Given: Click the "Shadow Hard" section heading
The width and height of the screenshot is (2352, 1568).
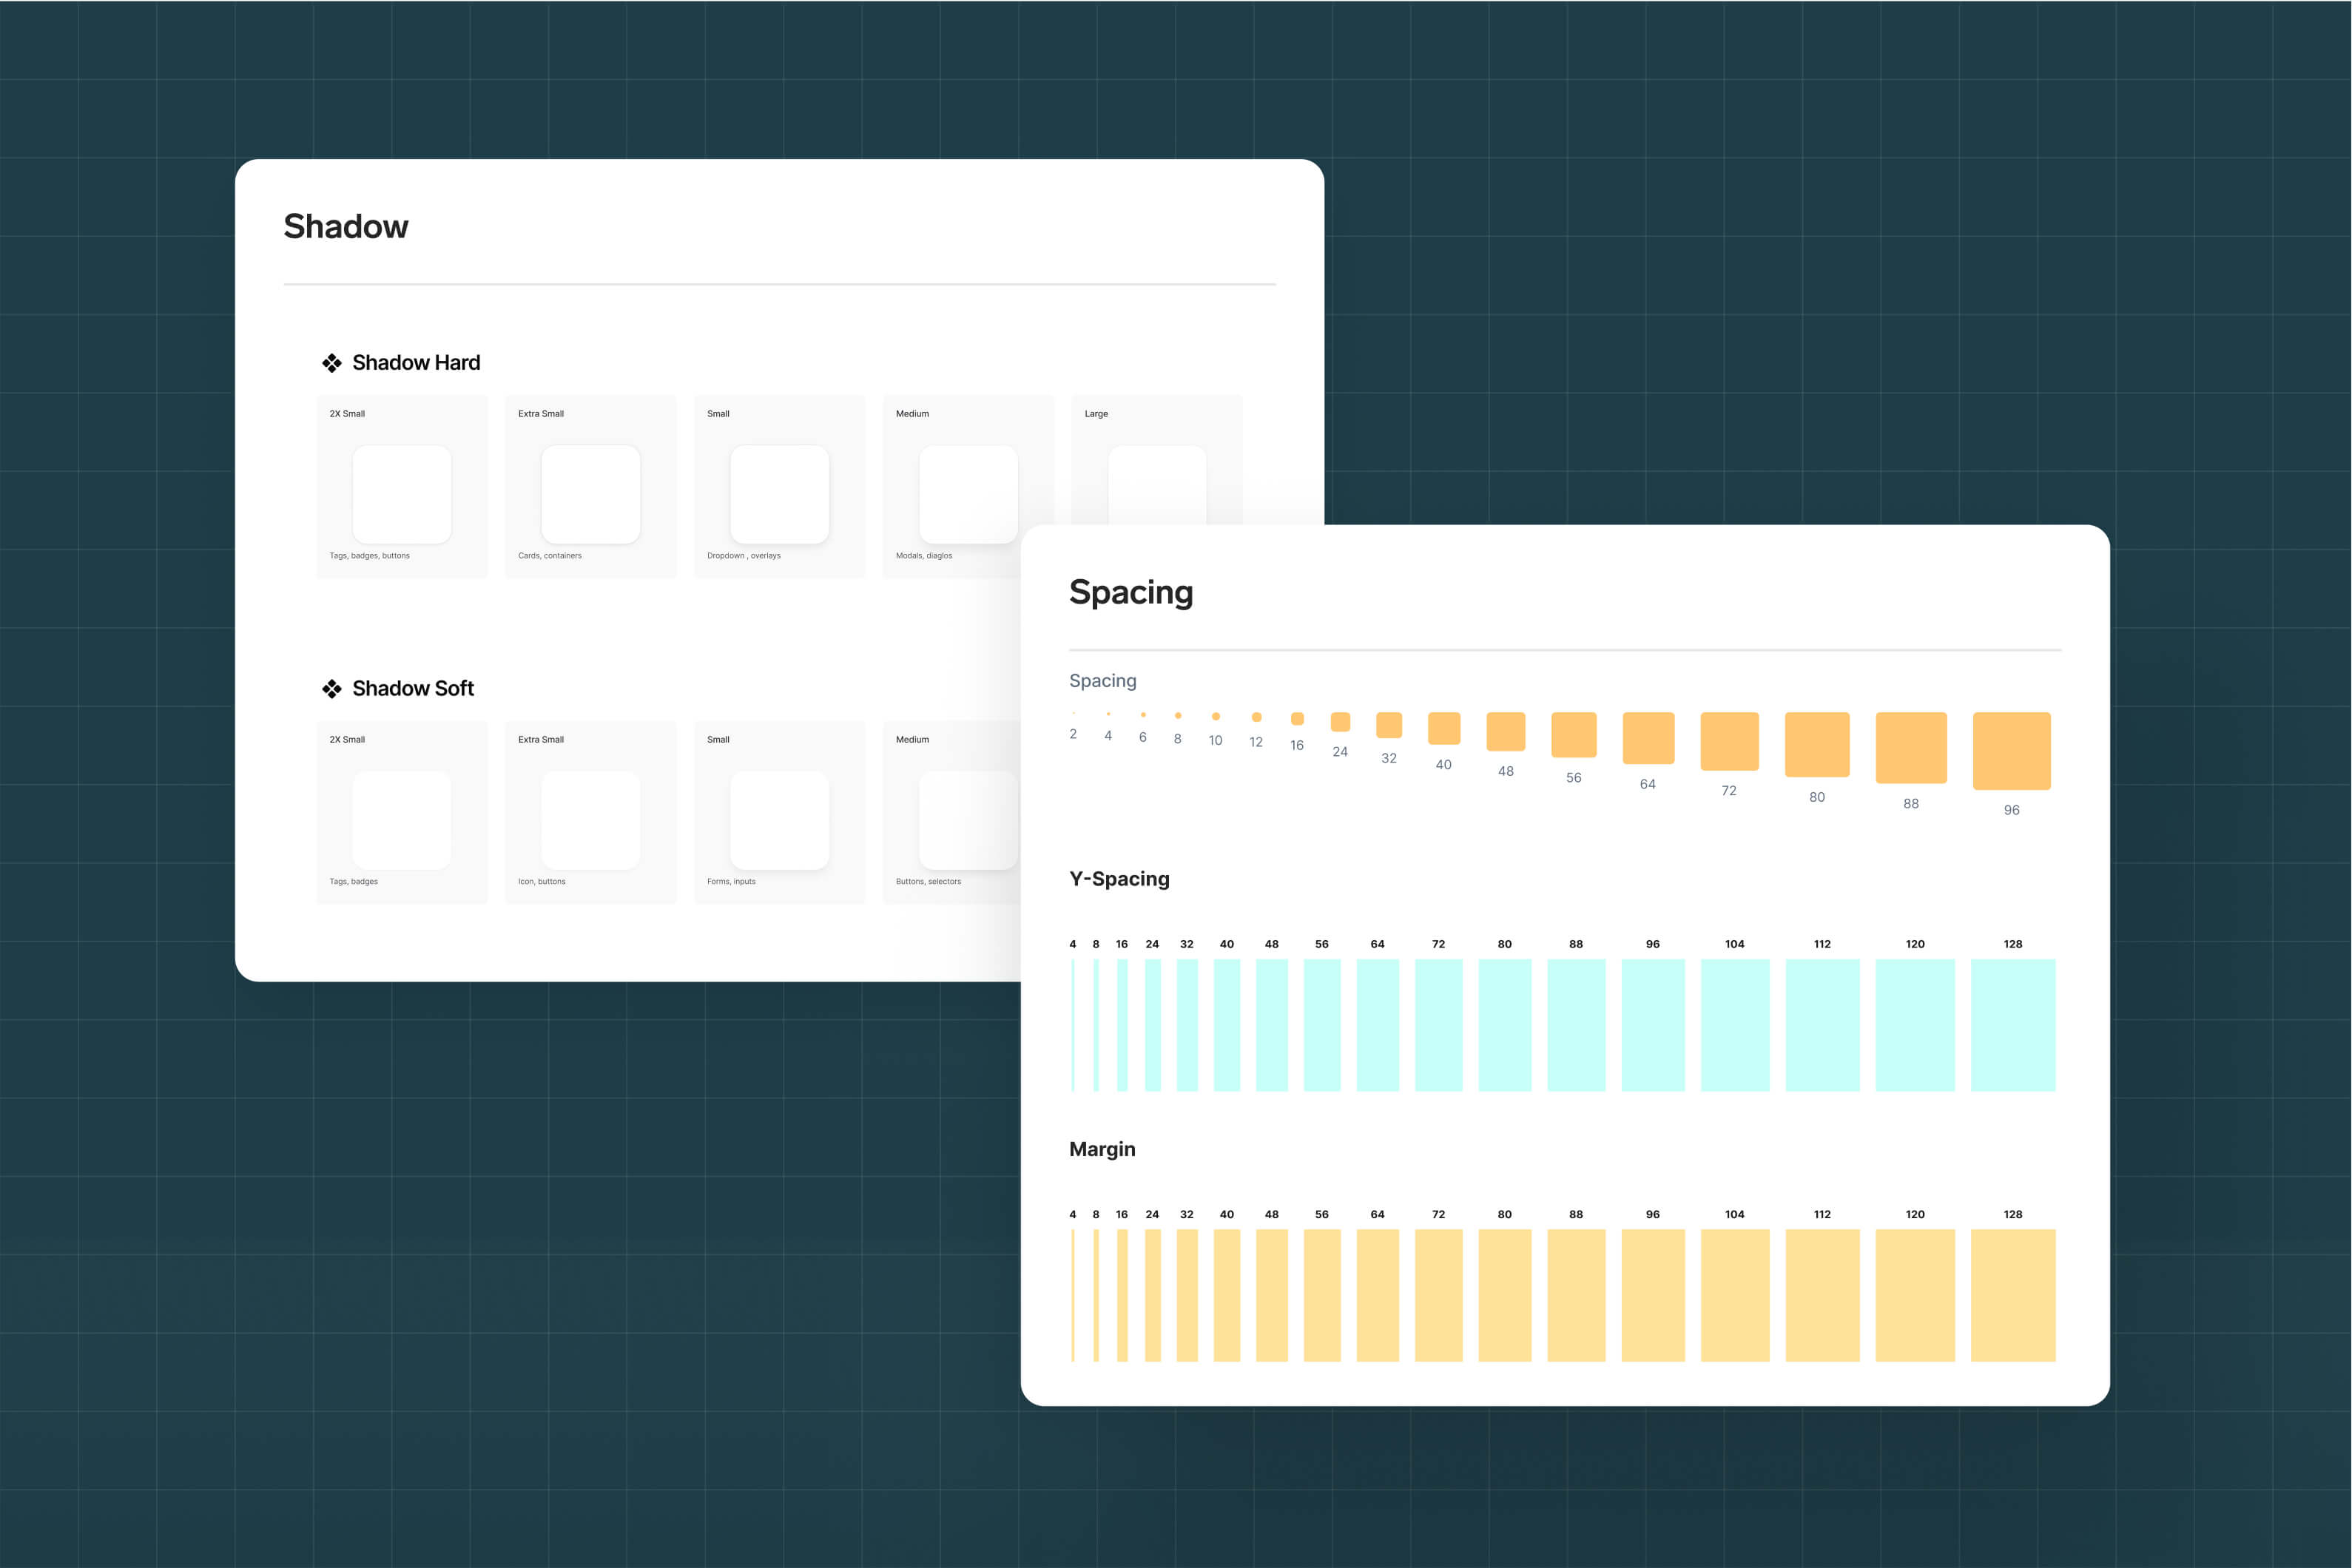Looking at the screenshot, I should tap(416, 363).
